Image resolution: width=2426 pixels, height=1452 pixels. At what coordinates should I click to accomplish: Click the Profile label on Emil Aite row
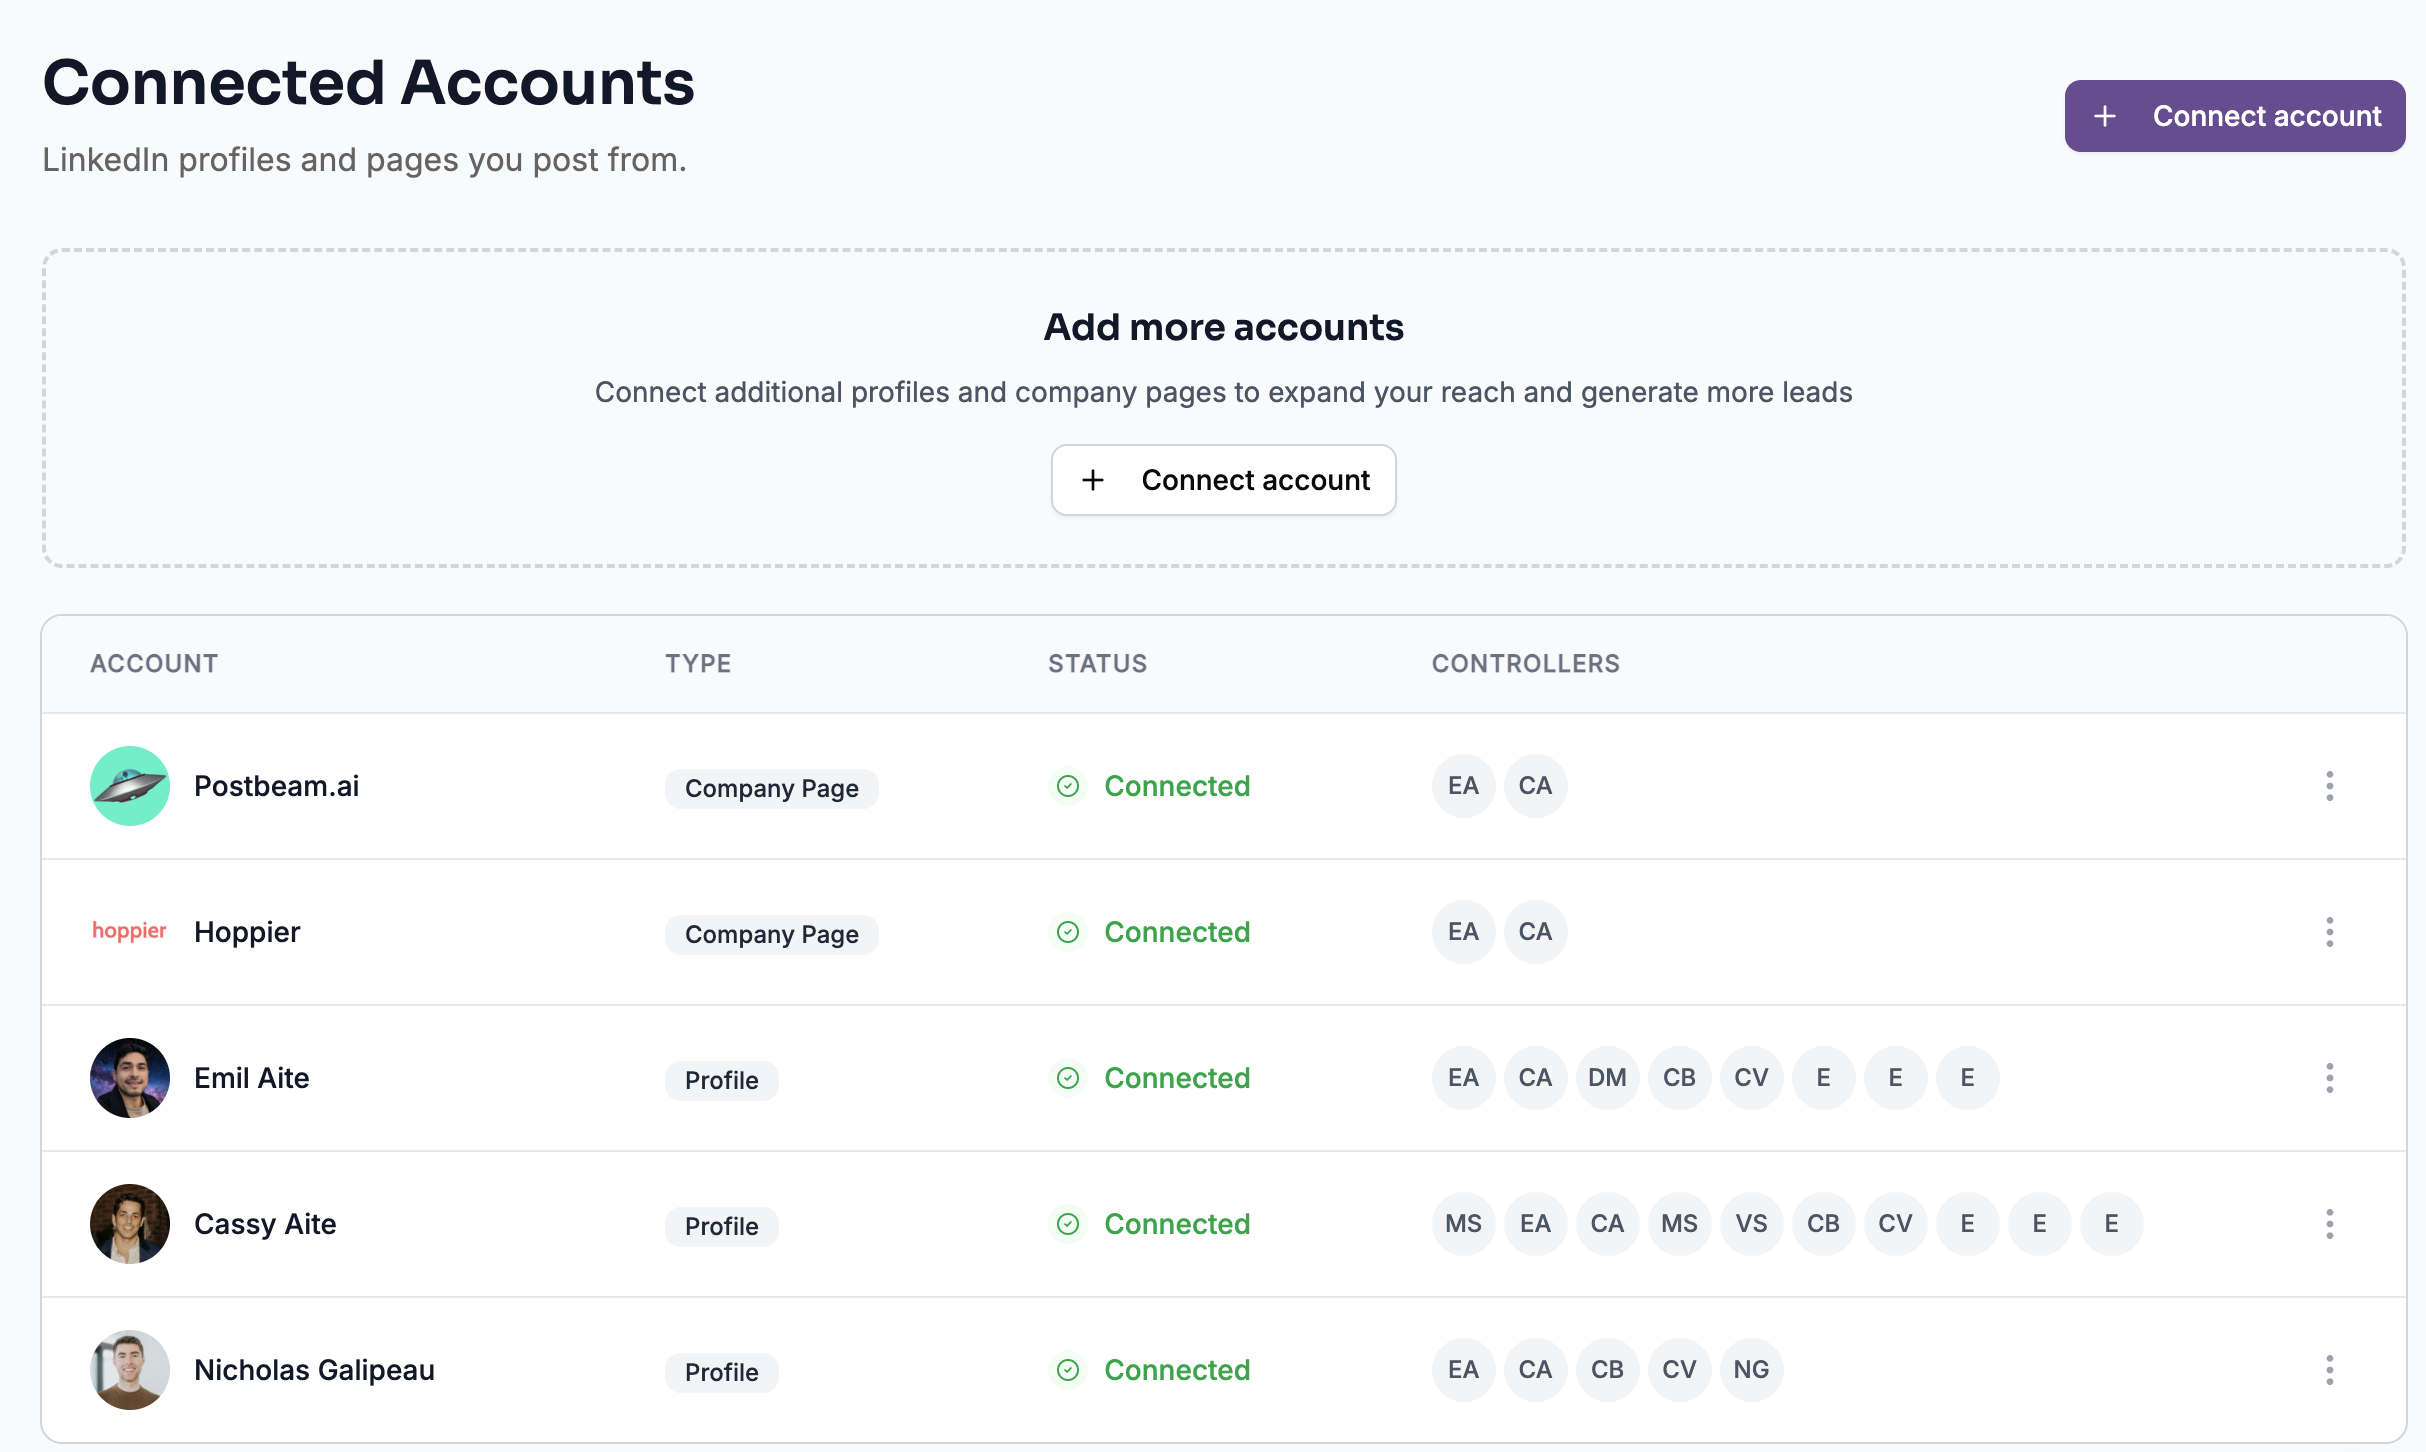pyautogui.click(x=721, y=1080)
